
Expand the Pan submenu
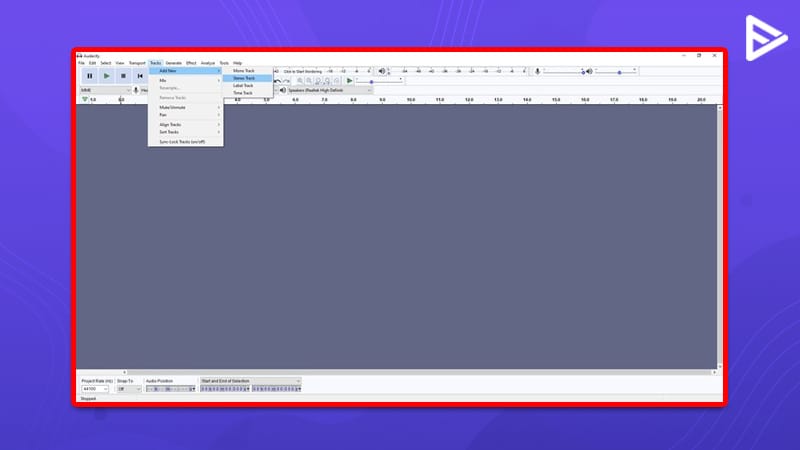click(x=186, y=115)
